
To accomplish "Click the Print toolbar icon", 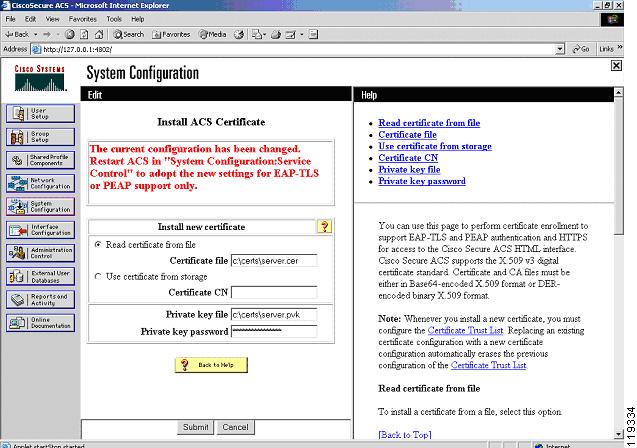I will (276, 35).
